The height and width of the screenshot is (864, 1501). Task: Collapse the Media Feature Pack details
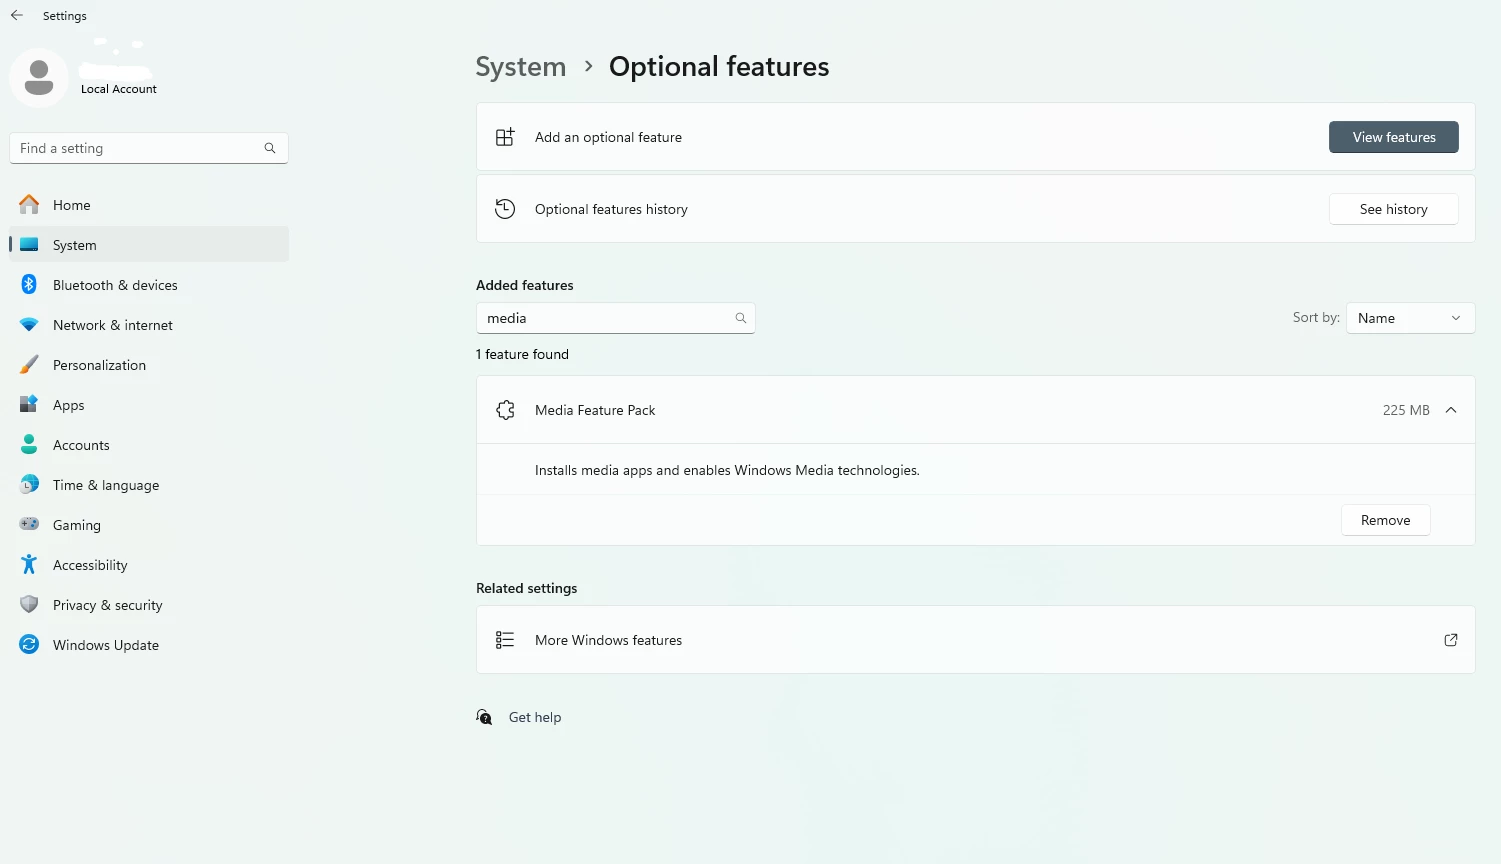(1451, 410)
